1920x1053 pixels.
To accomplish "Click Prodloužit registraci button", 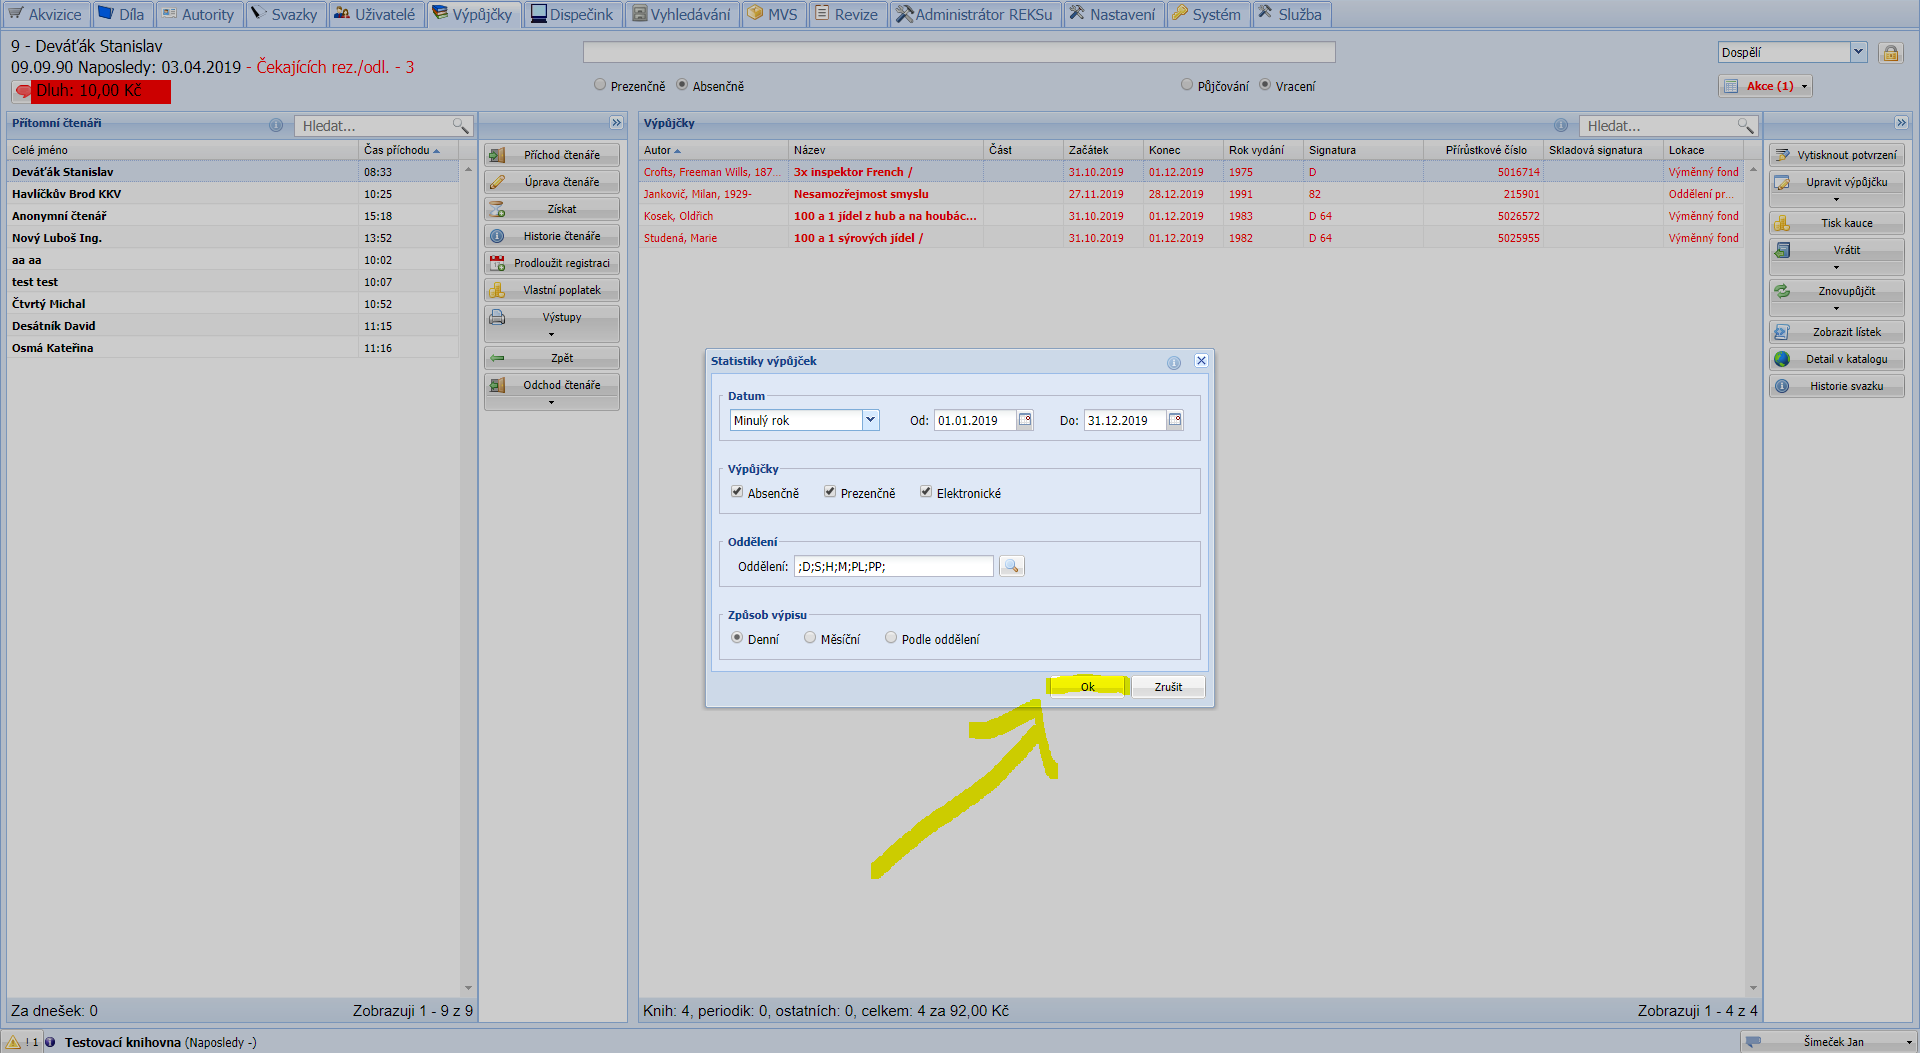I will pos(552,263).
